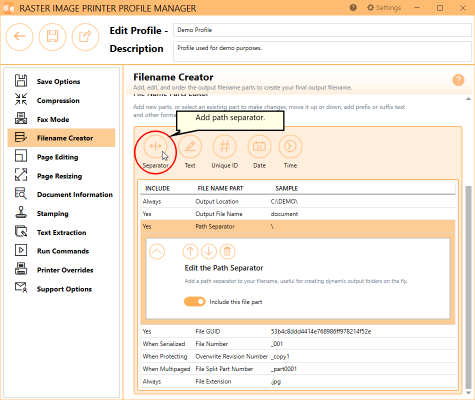Delete the Path Separator part with the trash icon
Screen dimensions: 475x400
pos(227,251)
